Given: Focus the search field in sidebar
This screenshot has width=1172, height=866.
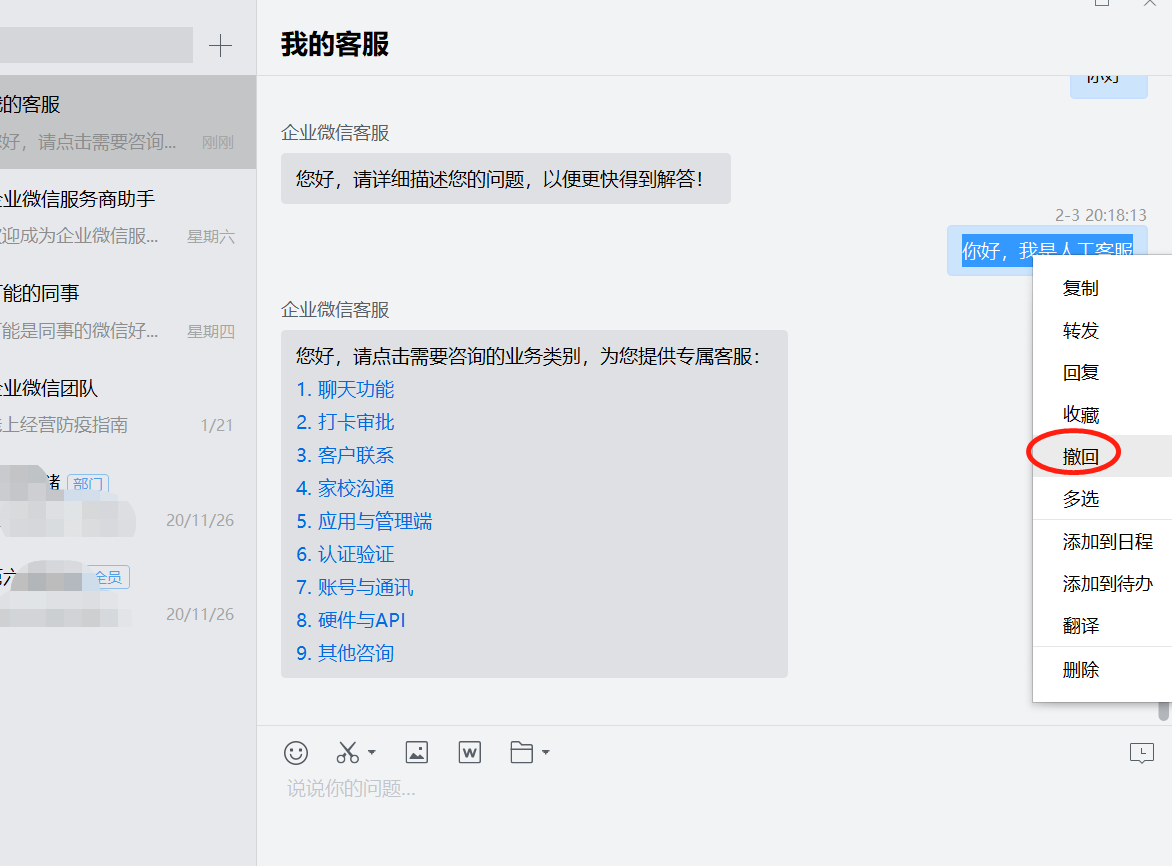Looking at the screenshot, I should 96,45.
